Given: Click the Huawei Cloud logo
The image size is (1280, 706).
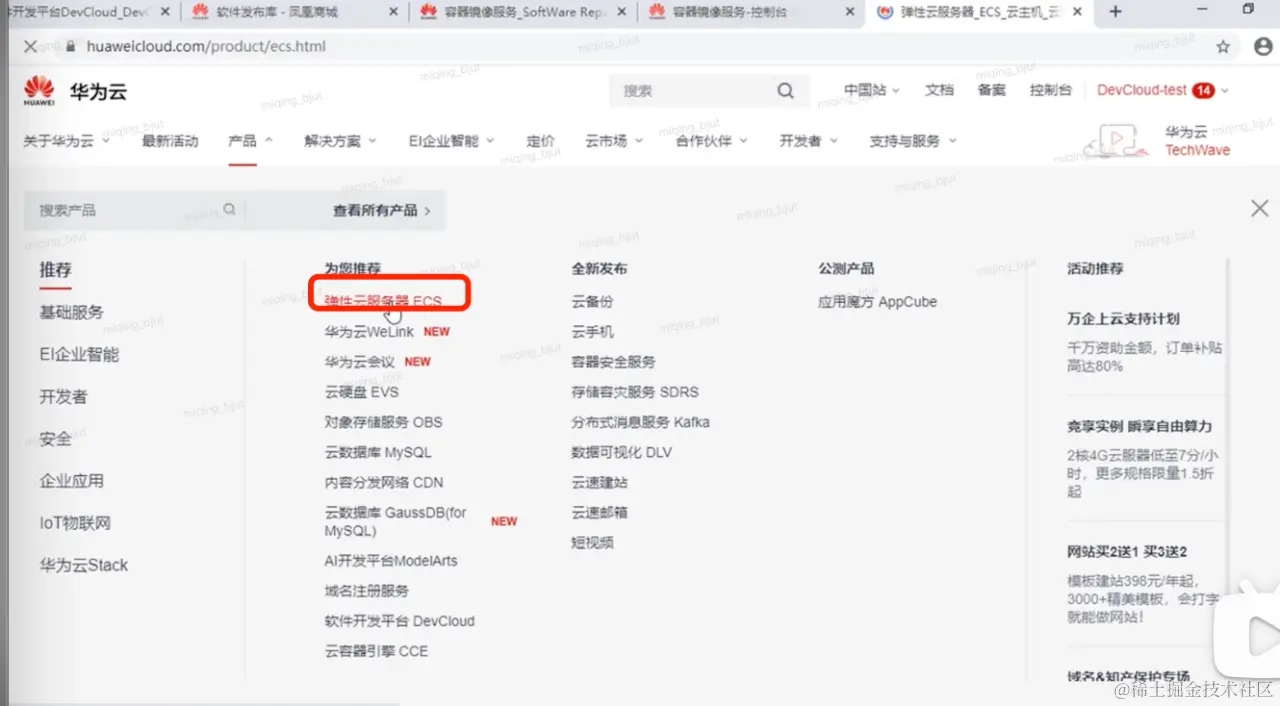Looking at the screenshot, I should tap(76, 91).
